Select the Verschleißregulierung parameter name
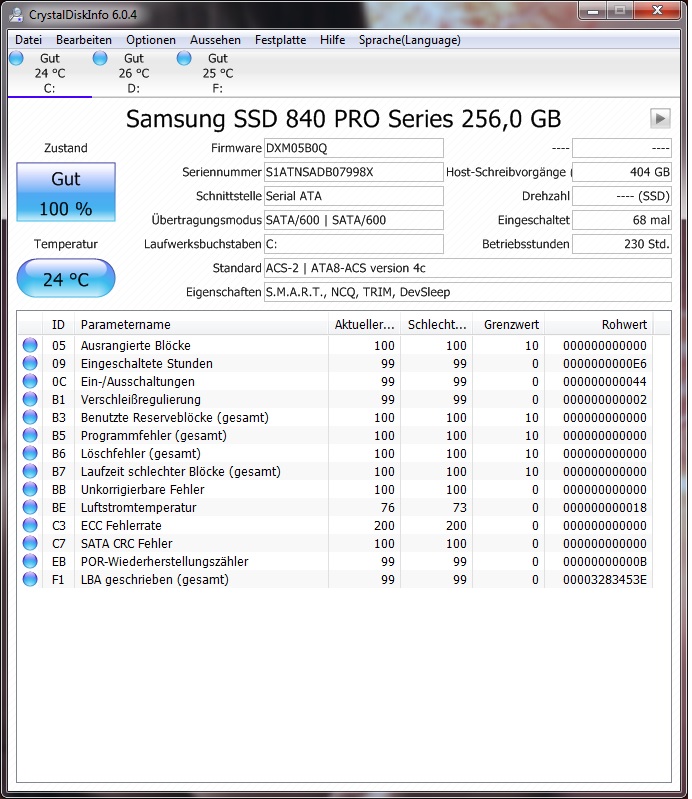Image resolution: width=692 pixels, height=799 pixels. [x=141, y=400]
